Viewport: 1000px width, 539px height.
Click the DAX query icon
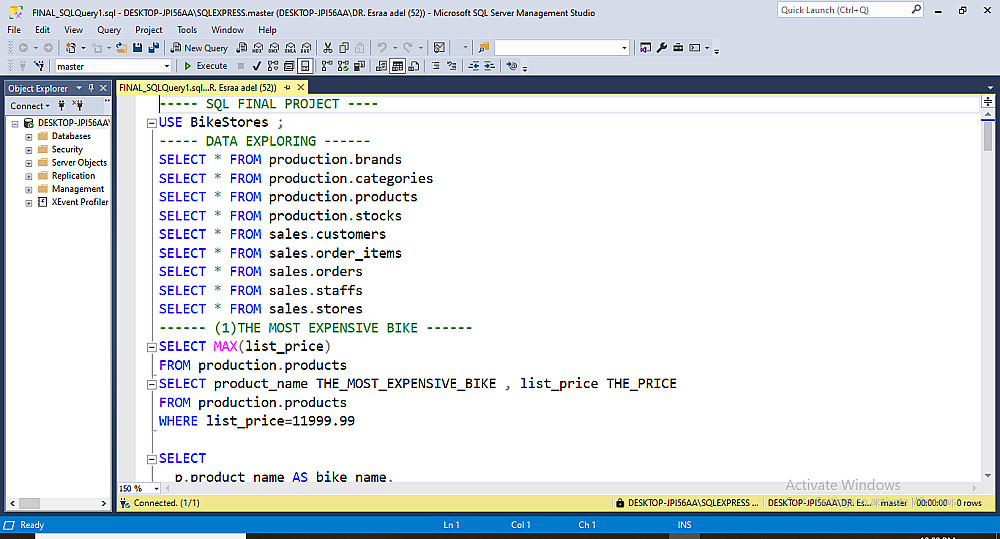point(307,48)
